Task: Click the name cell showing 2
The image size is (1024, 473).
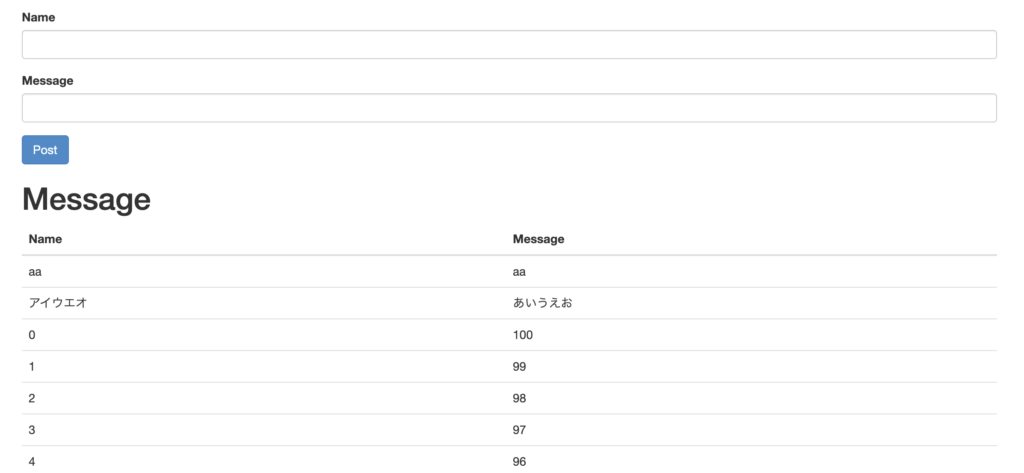Action: 264,399
